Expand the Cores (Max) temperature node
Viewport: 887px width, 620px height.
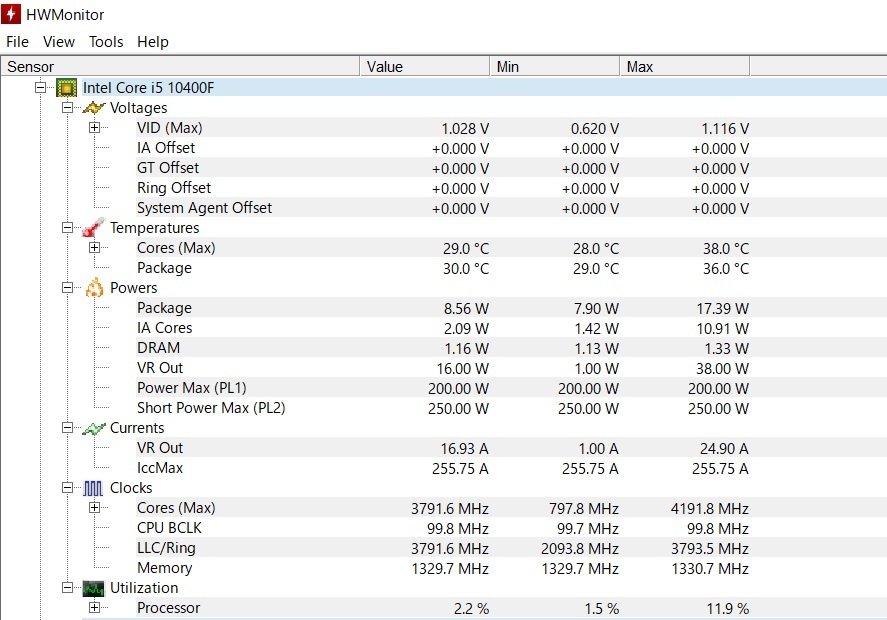(95, 248)
